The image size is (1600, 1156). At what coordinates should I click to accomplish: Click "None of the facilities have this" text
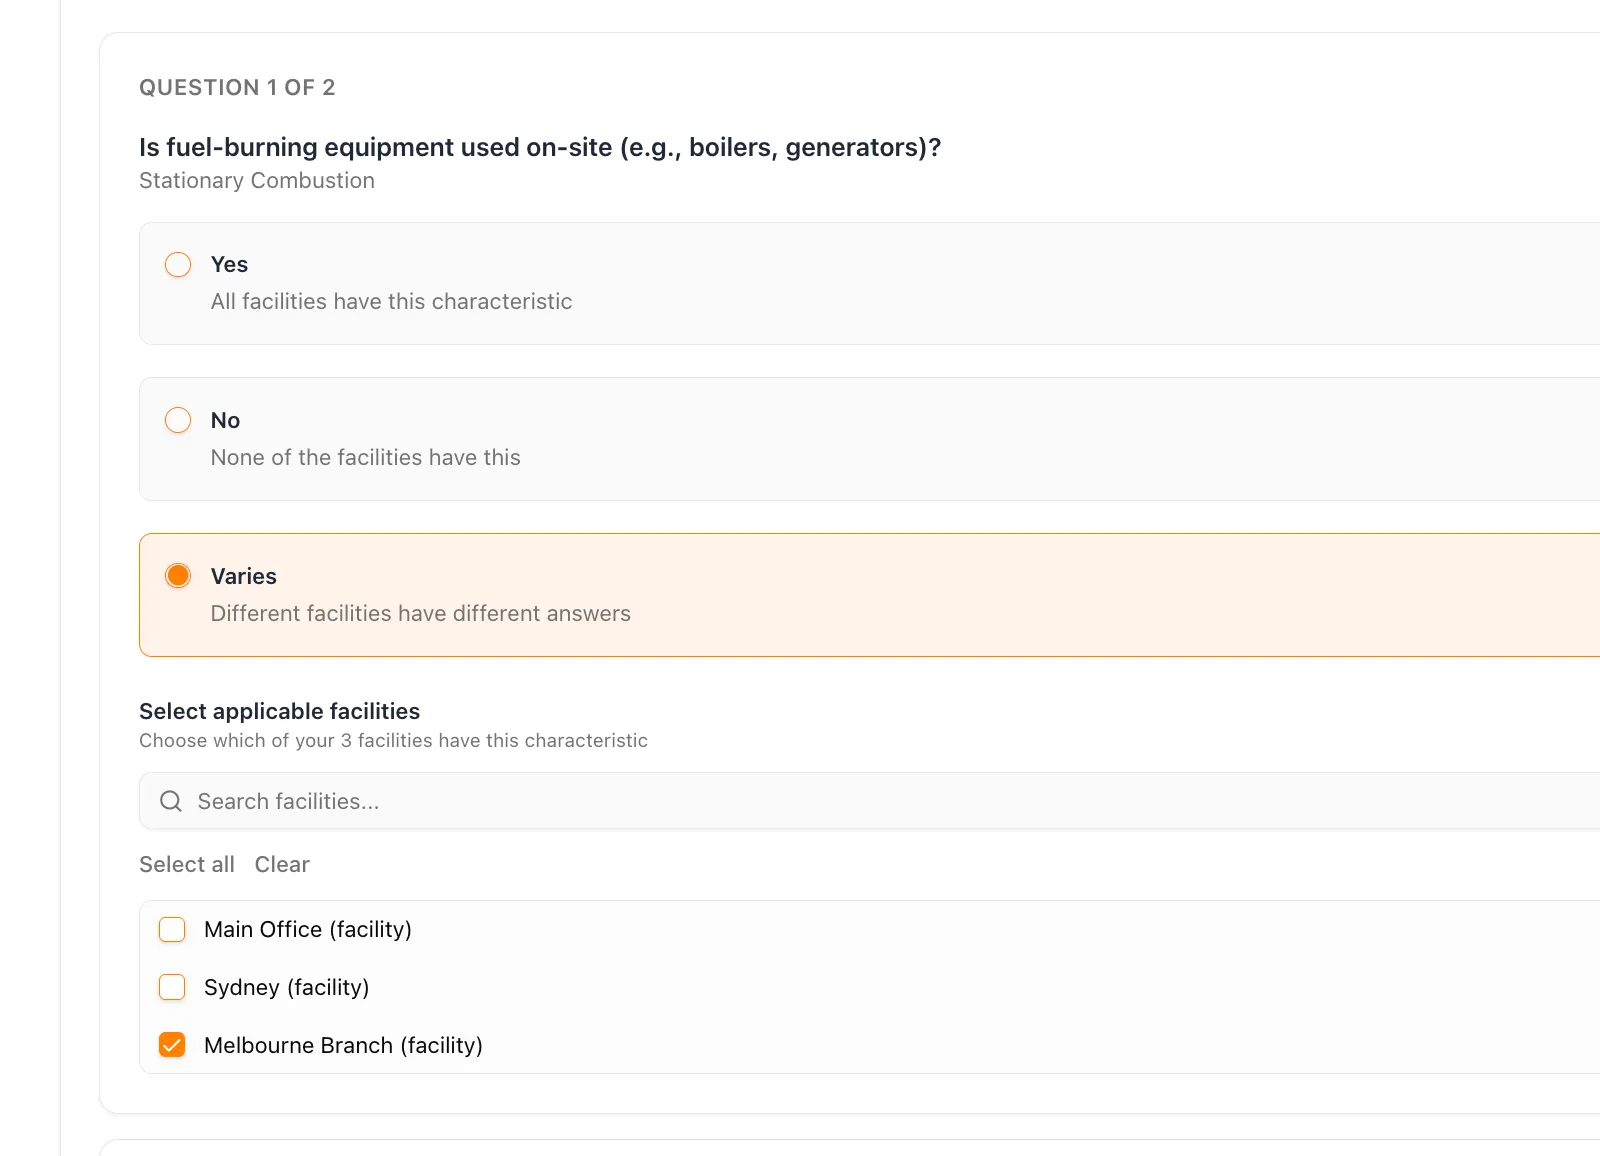click(365, 457)
